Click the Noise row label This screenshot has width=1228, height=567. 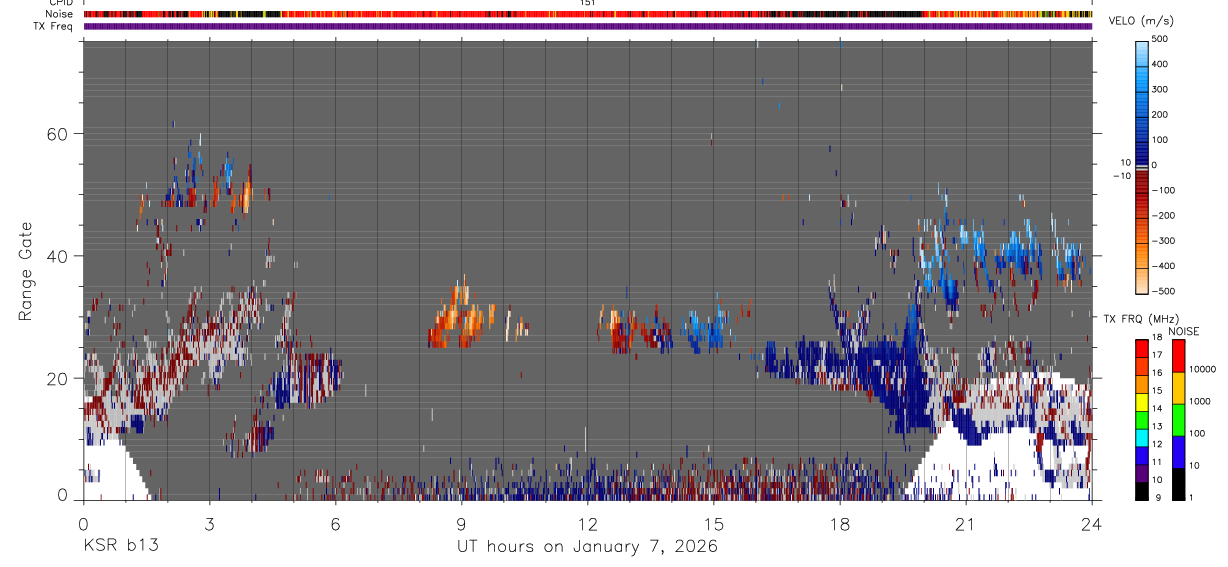(x=60, y=14)
